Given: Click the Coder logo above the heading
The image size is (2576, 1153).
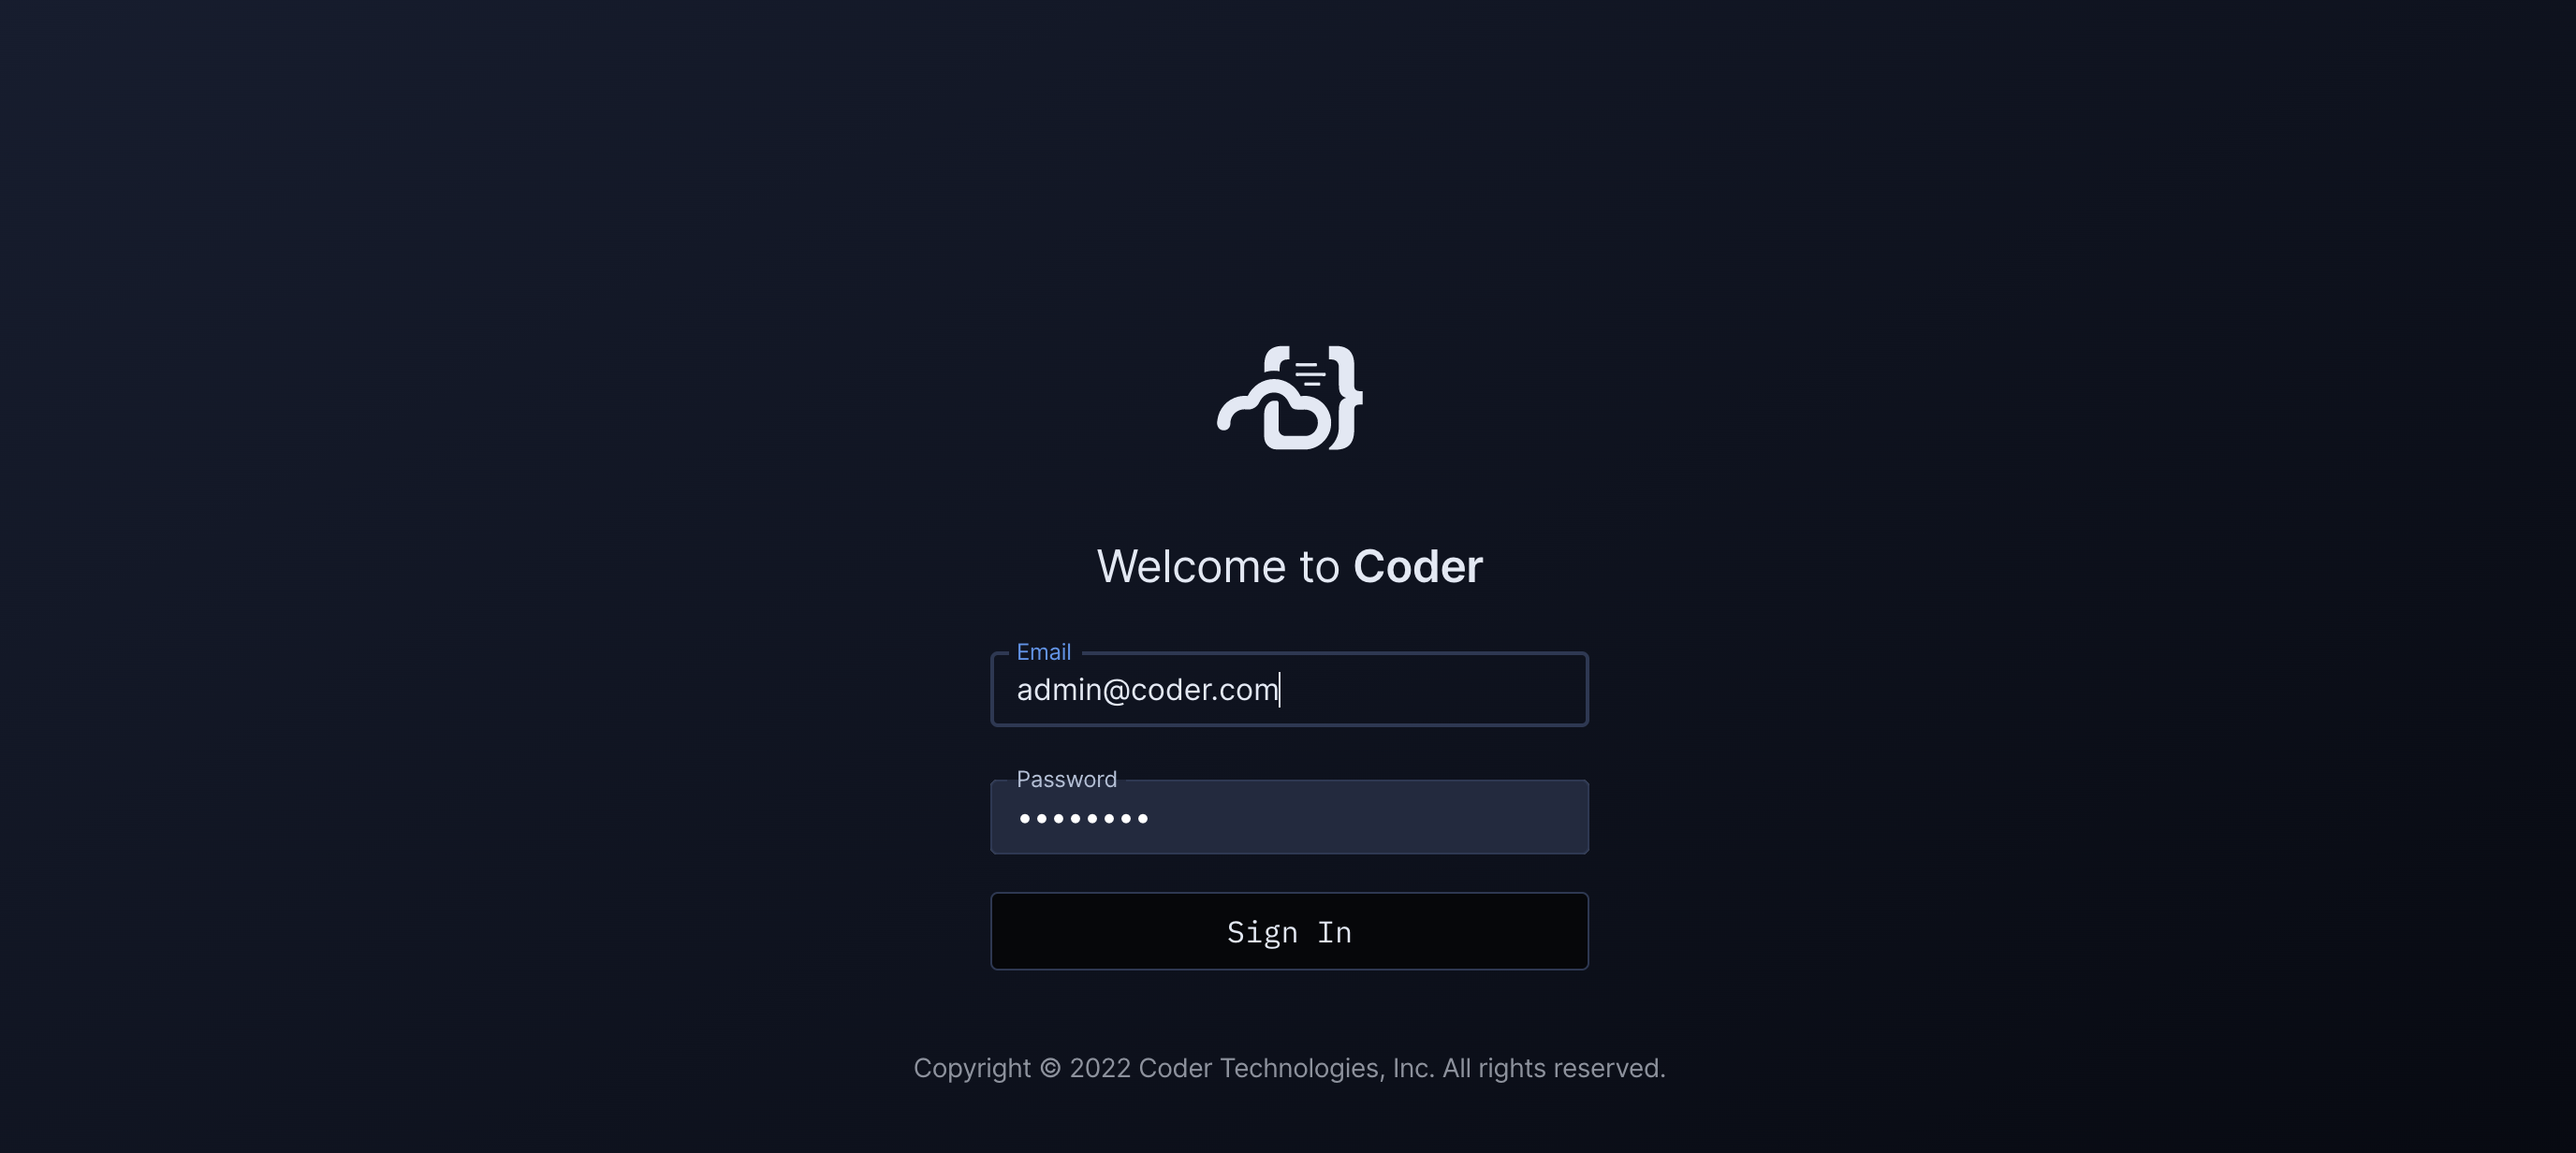Looking at the screenshot, I should [1289, 398].
